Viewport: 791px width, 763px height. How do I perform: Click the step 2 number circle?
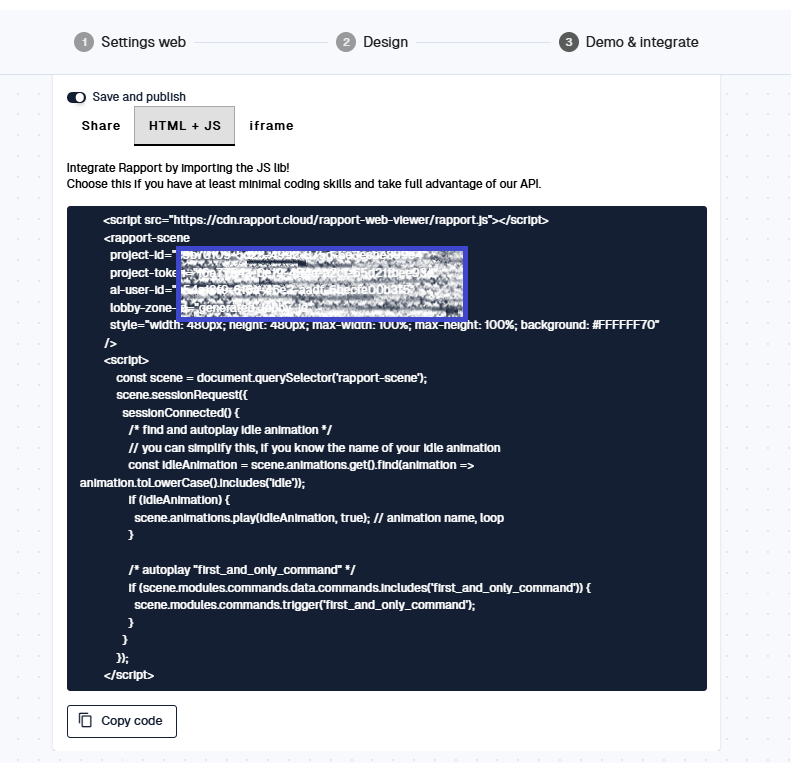[x=346, y=42]
